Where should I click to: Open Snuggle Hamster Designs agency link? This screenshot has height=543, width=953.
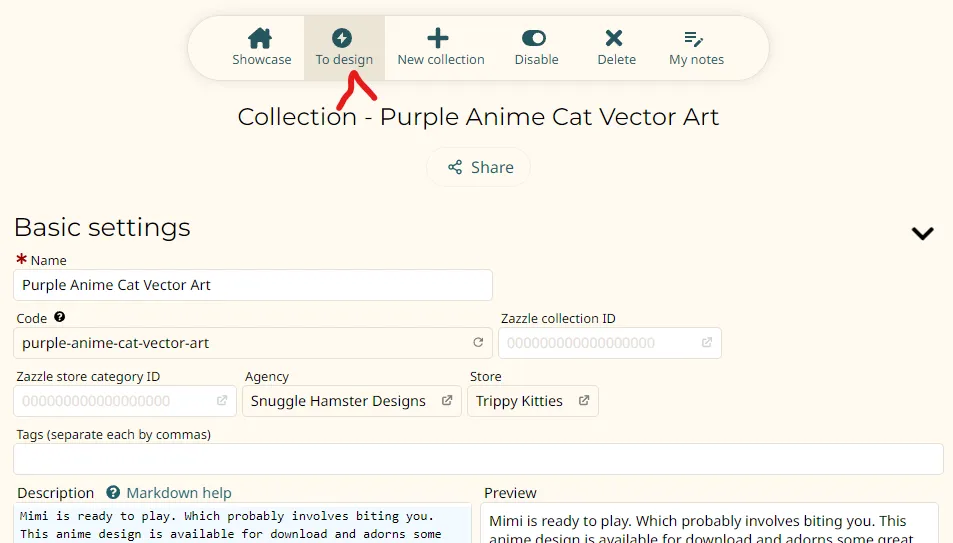(x=352, y=401)
